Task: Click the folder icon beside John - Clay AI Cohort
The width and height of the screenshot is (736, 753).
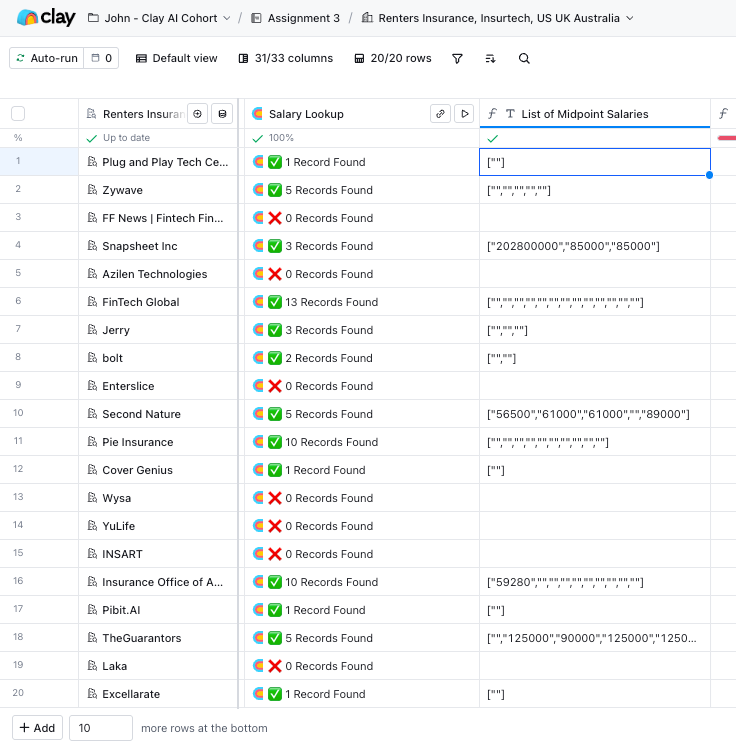Action: pos(93,18)
